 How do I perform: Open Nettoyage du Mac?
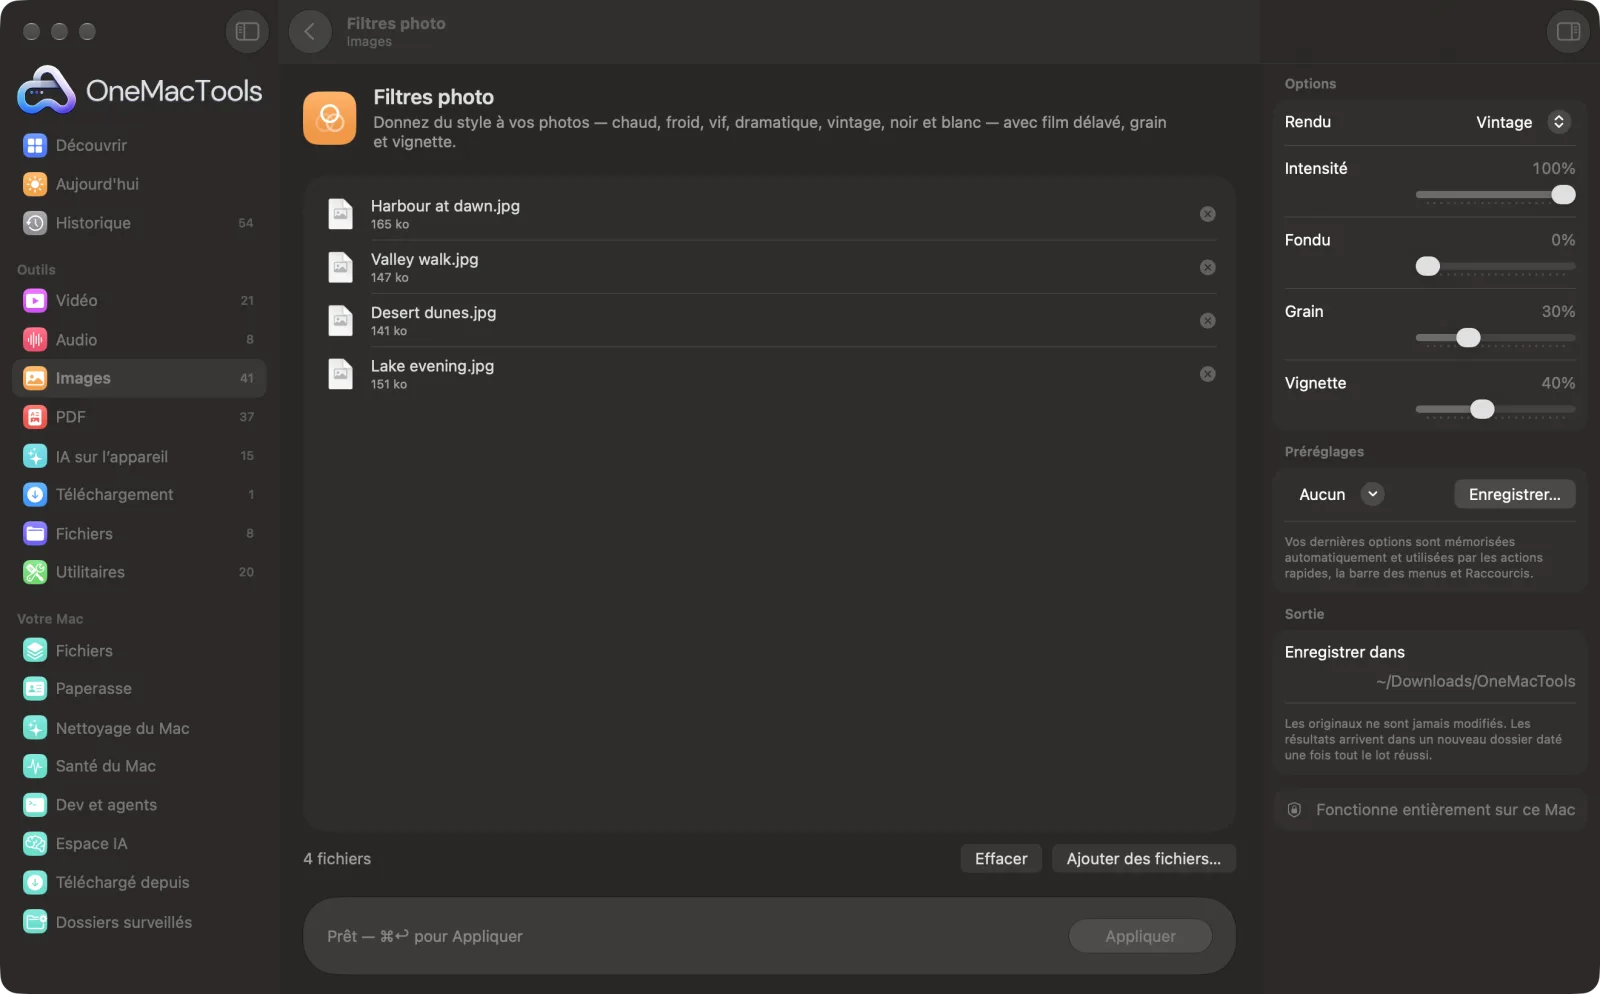point(139,728)
